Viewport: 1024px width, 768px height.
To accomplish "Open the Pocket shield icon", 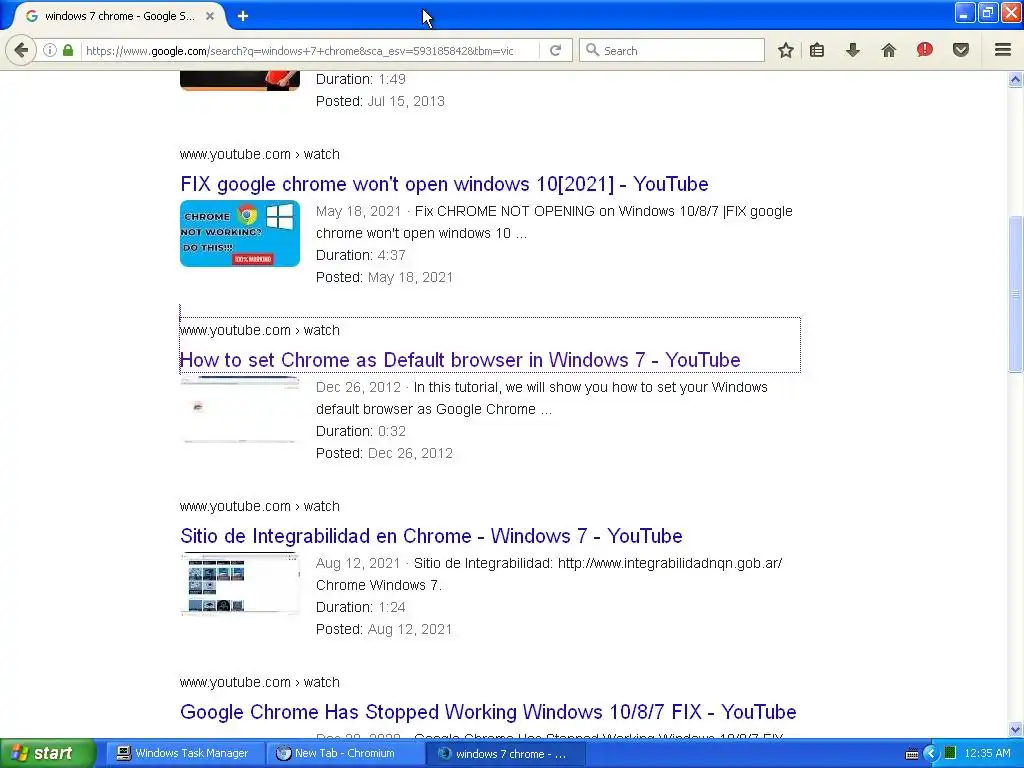I will 960,50.
